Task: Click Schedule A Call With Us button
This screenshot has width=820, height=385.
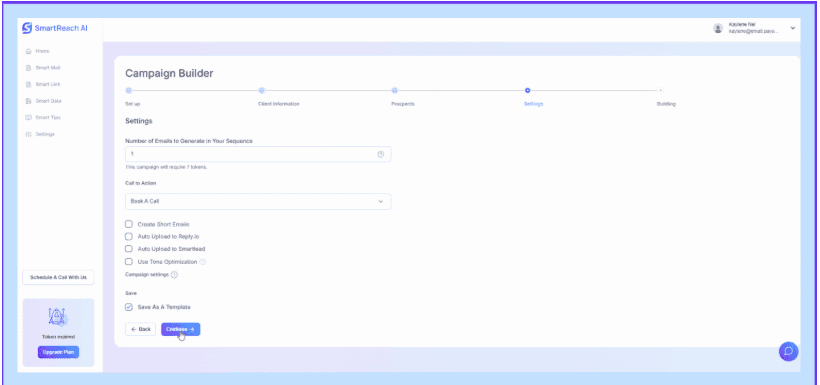Action: click(x=58, y=277)
